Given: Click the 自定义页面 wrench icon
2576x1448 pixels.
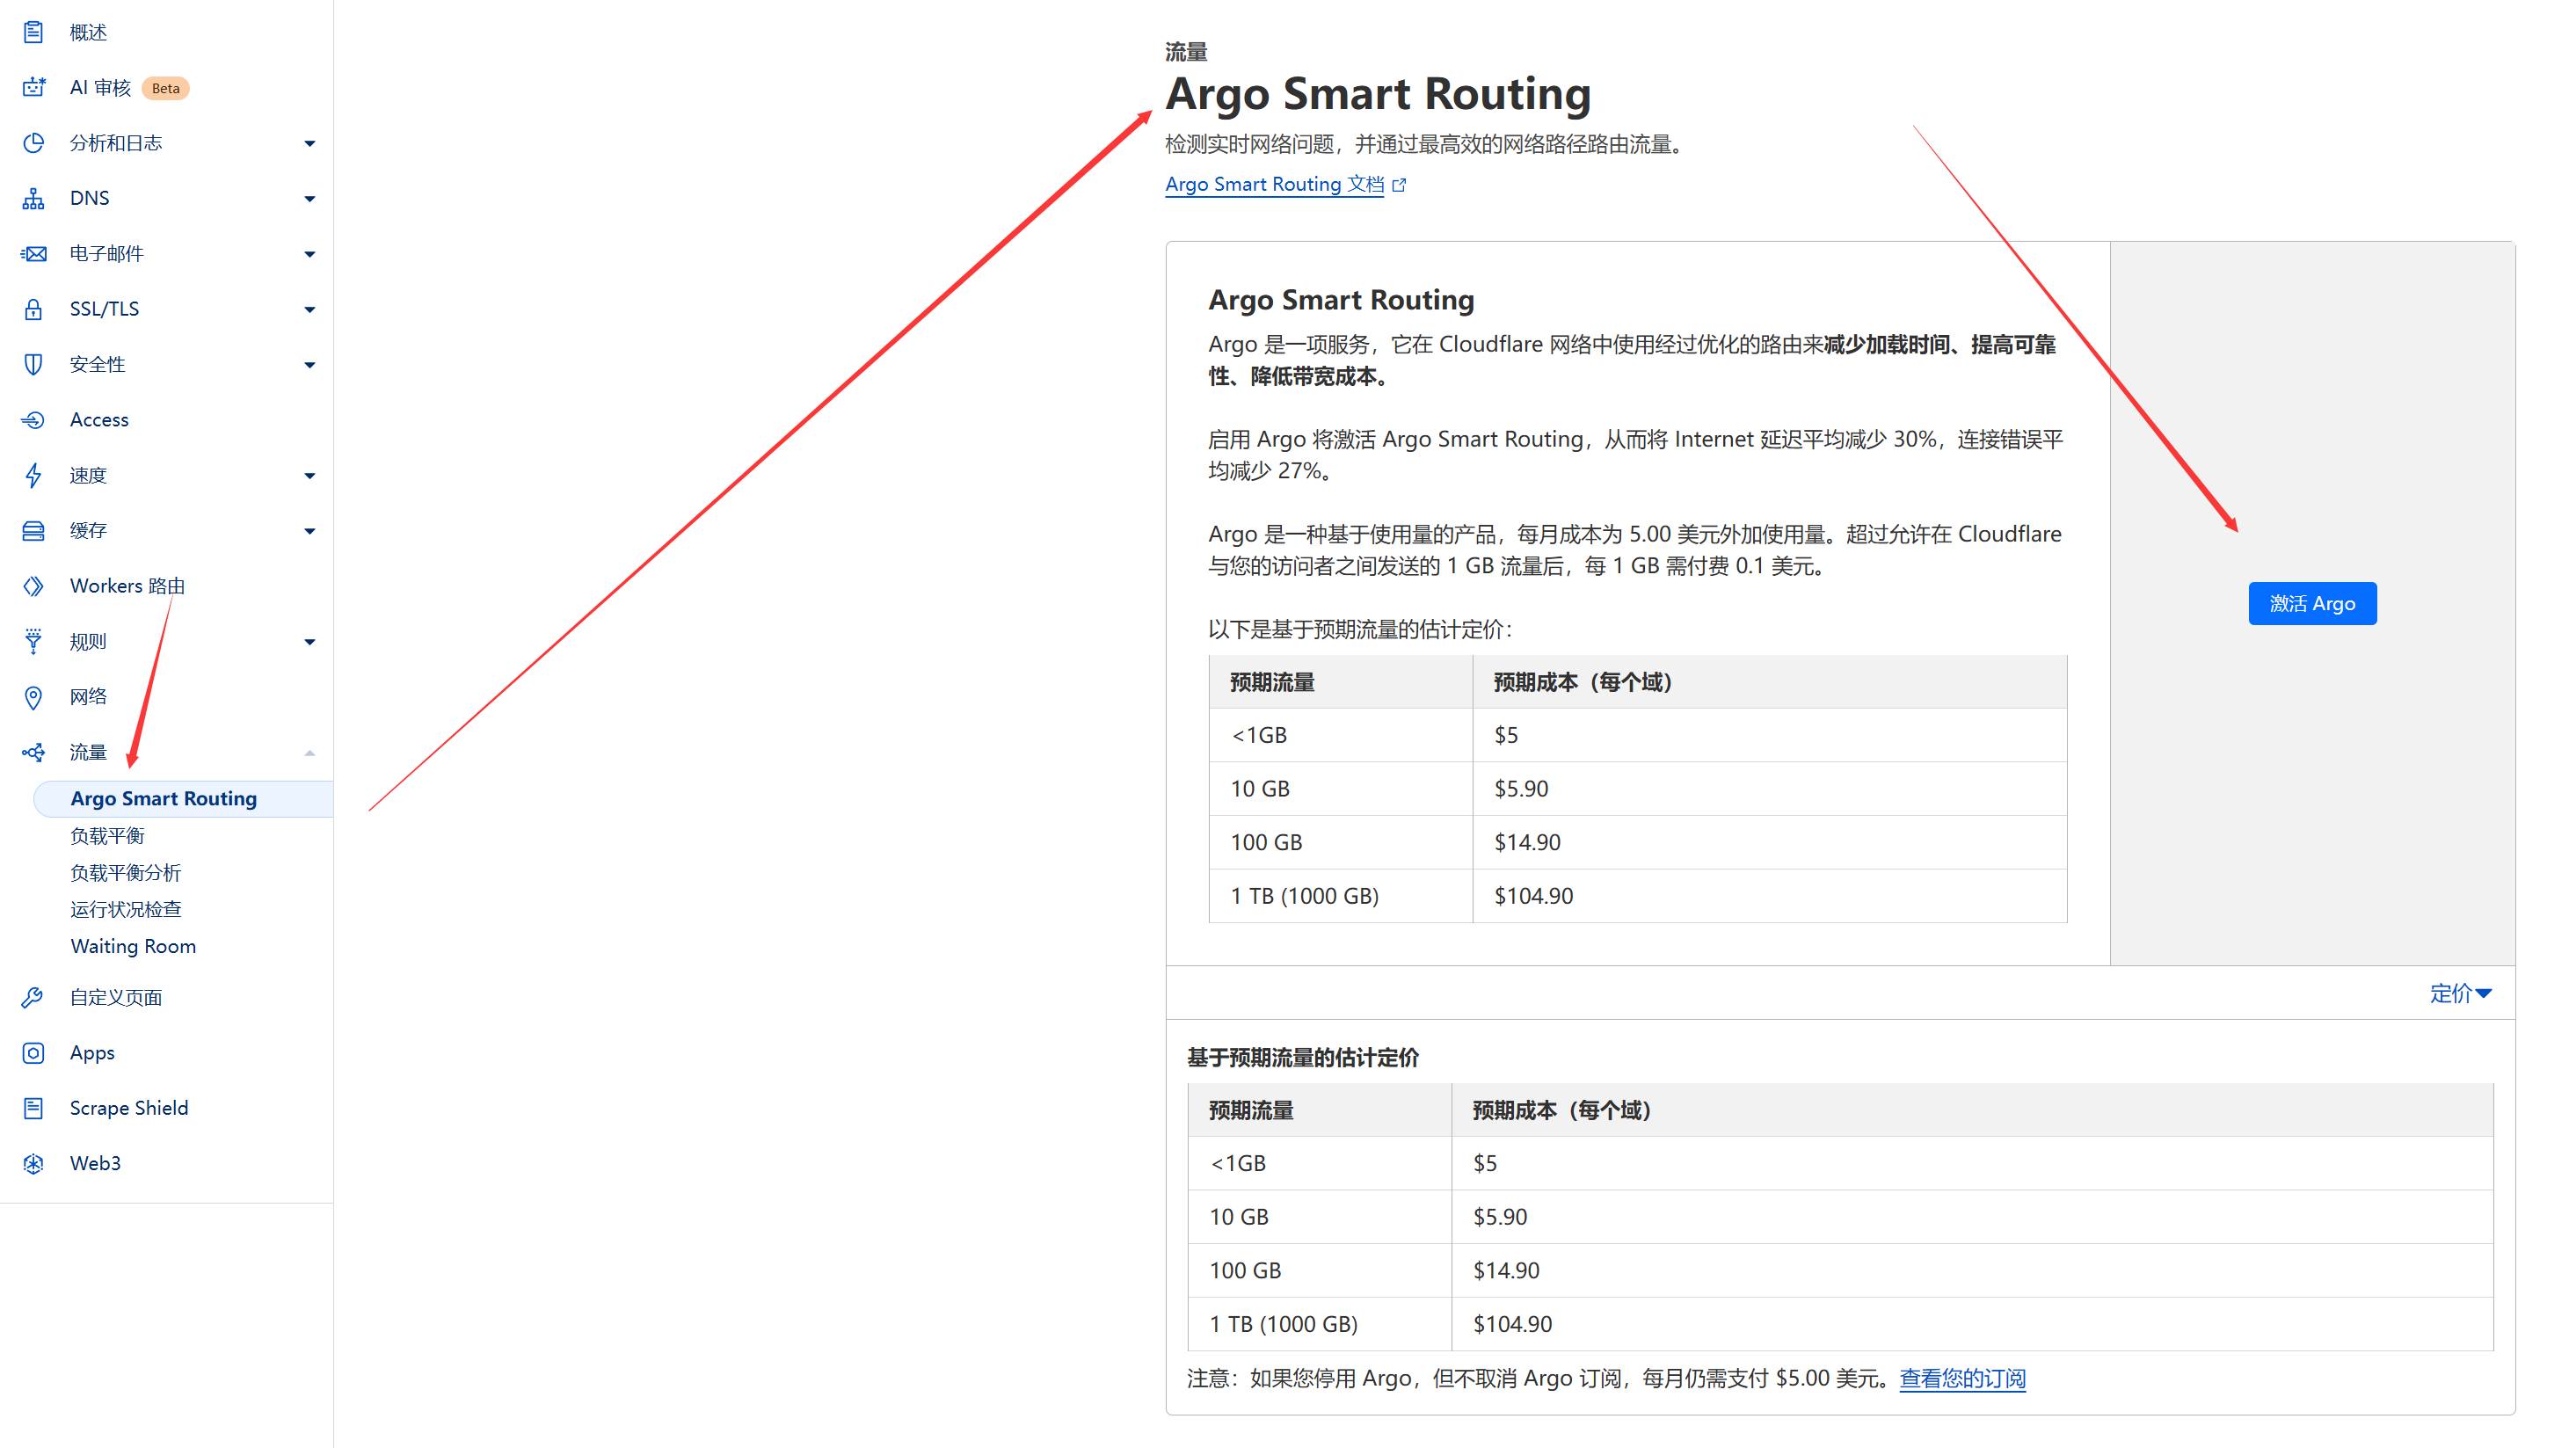Looking at the screenshot, I should pos(33,997).
